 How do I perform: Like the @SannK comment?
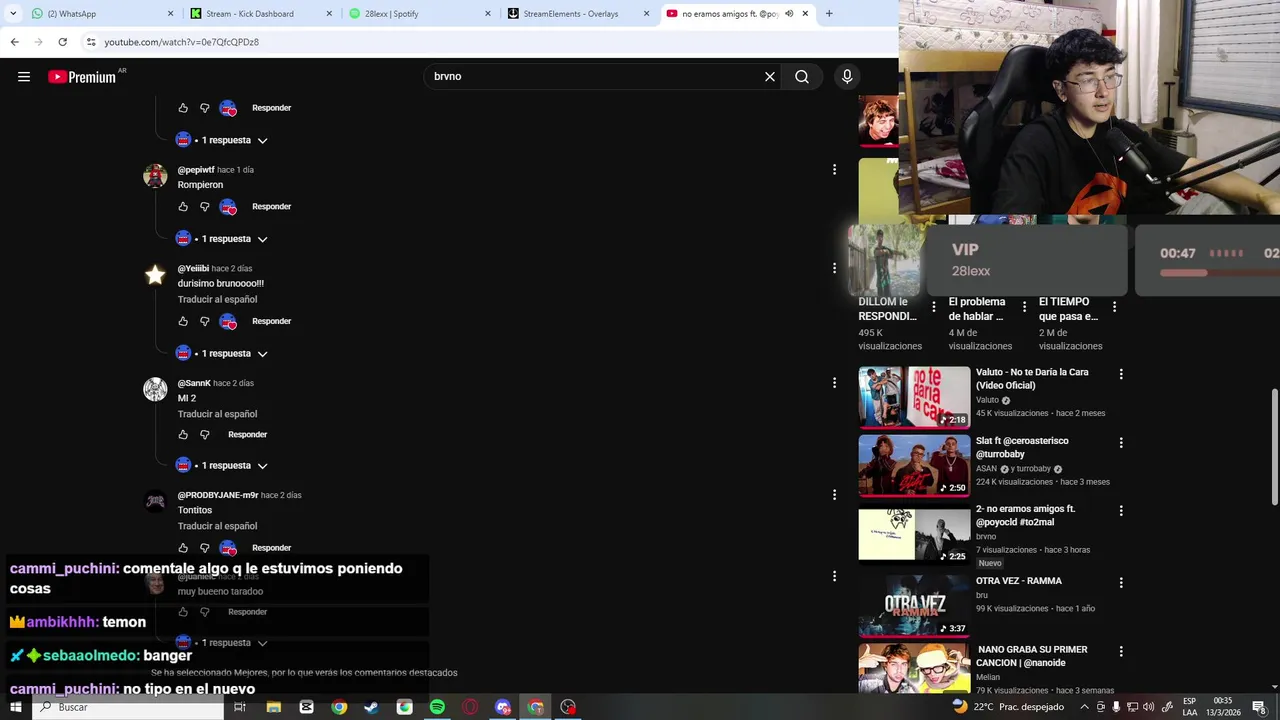point(183,435)
